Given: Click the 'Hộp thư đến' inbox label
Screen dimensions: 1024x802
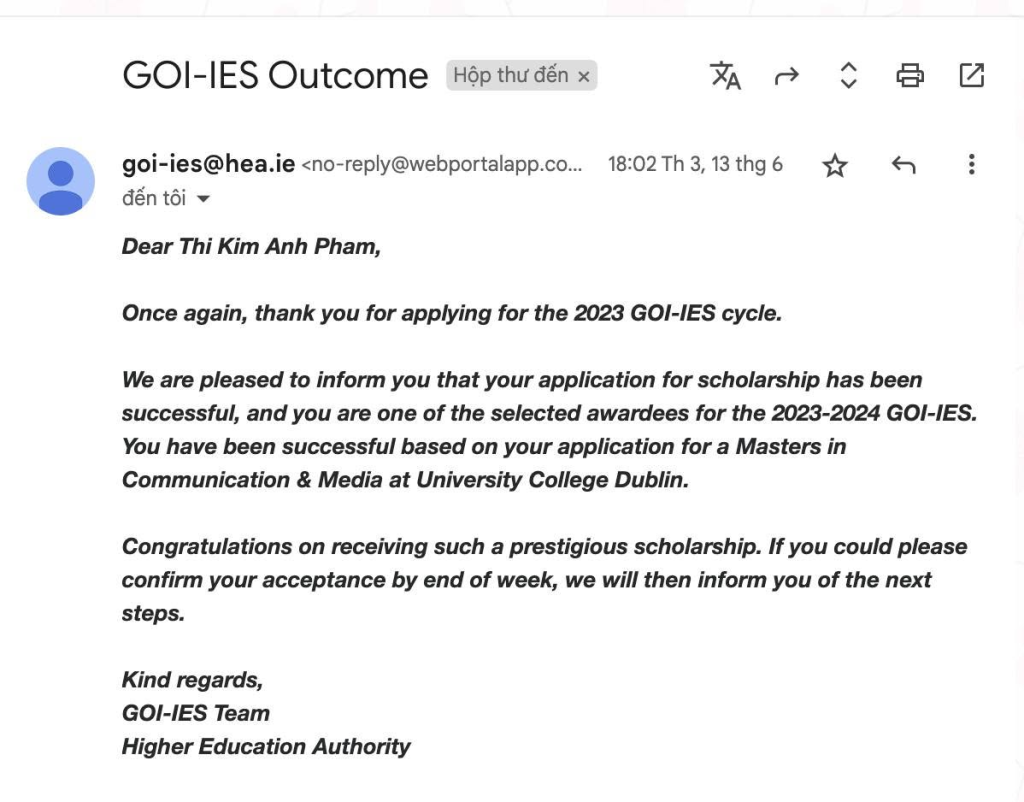Looking at the screenshot, I should pos(511,75).
